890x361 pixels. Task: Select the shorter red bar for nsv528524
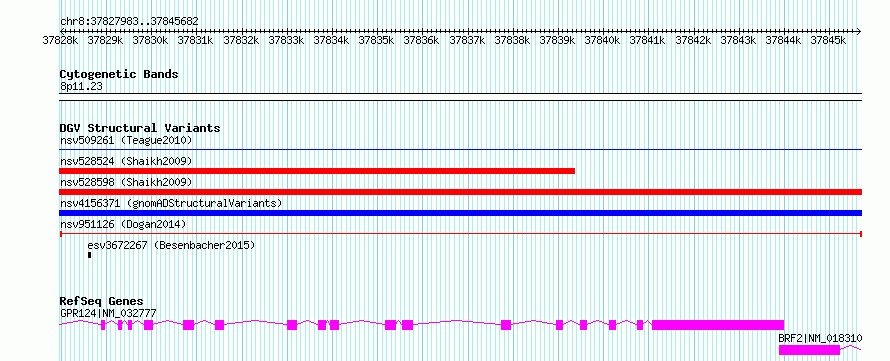317,171
